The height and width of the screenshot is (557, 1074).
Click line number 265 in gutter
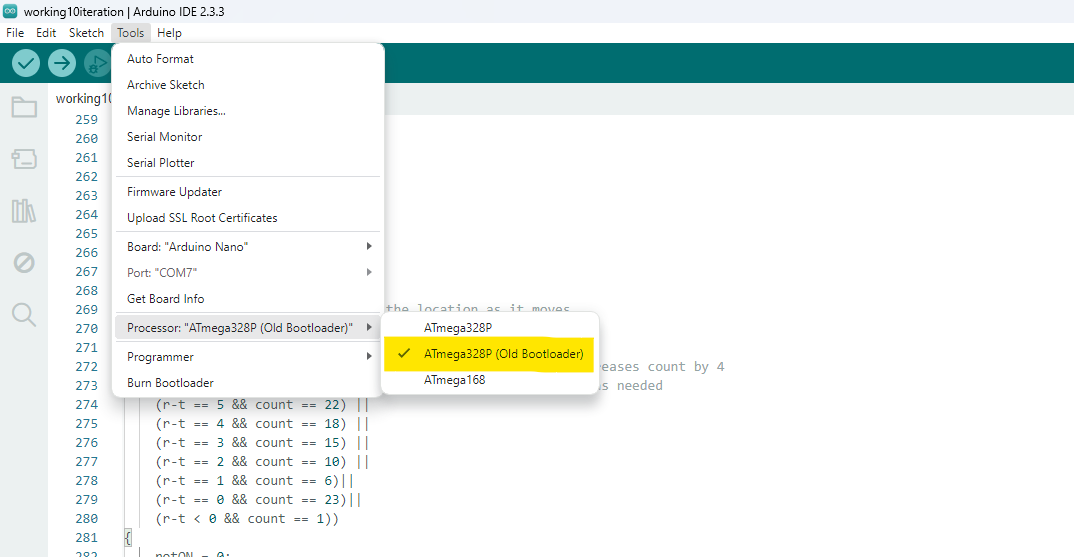(x=86, y=234)
